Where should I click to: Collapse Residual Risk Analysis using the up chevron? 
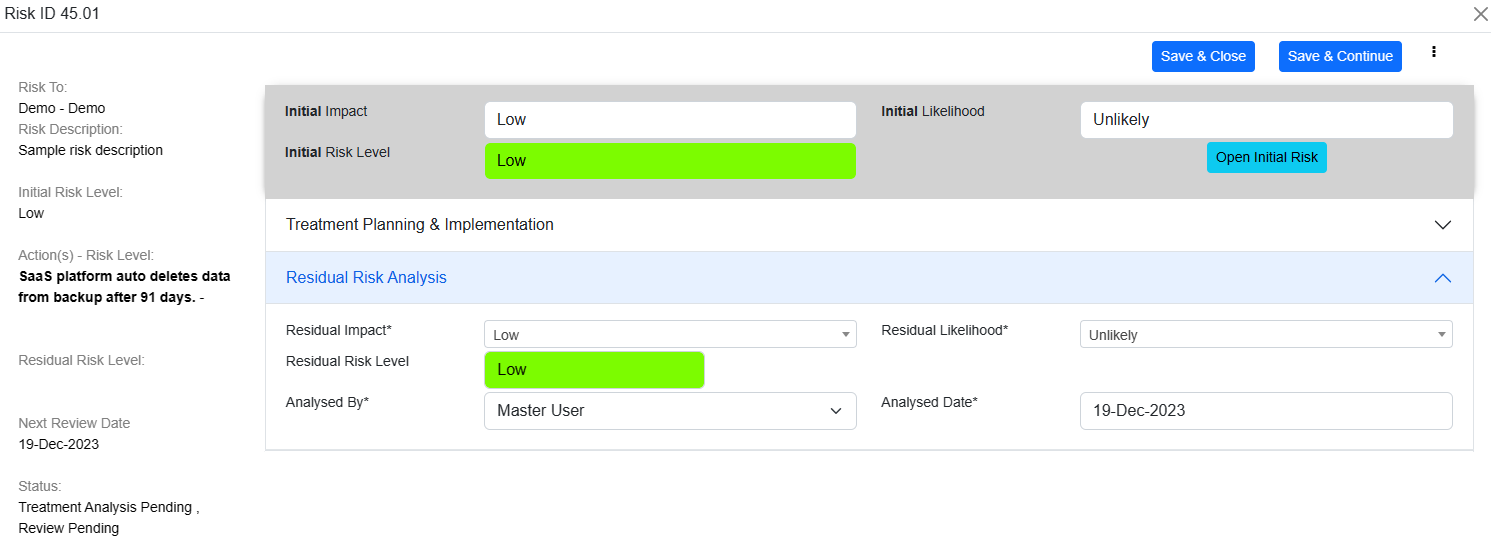pos(1442,278)
